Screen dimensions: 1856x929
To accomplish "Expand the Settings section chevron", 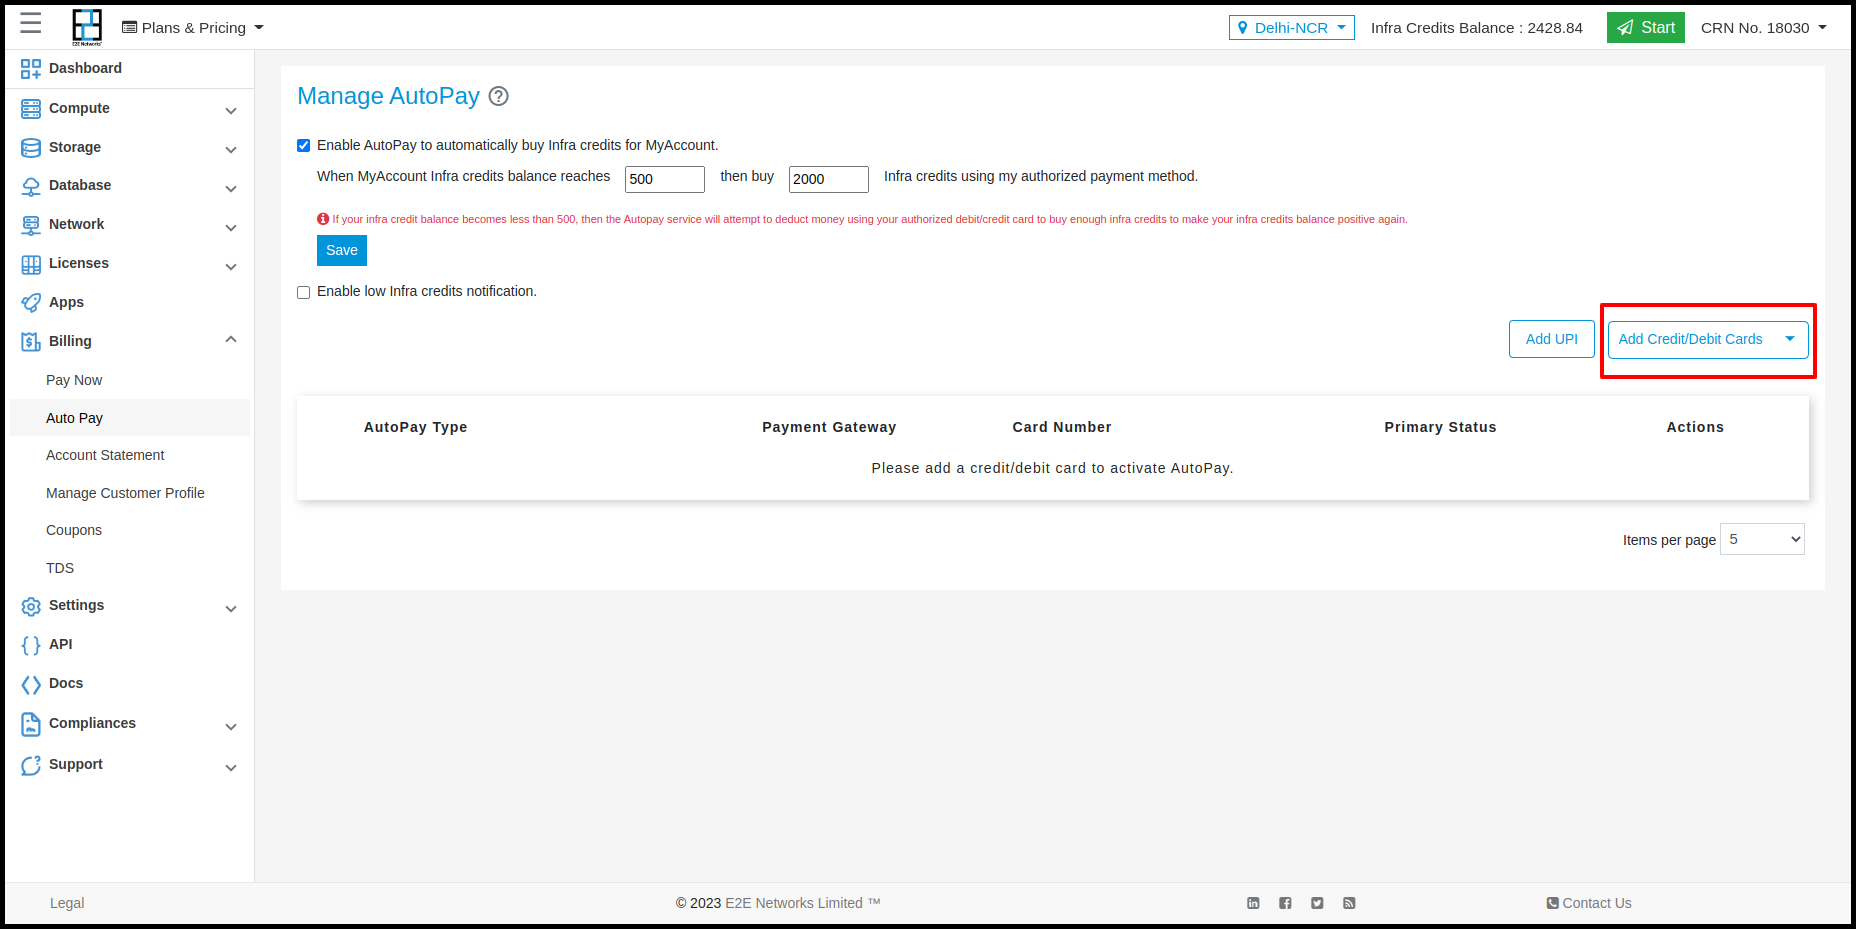I will click(231, 608).
